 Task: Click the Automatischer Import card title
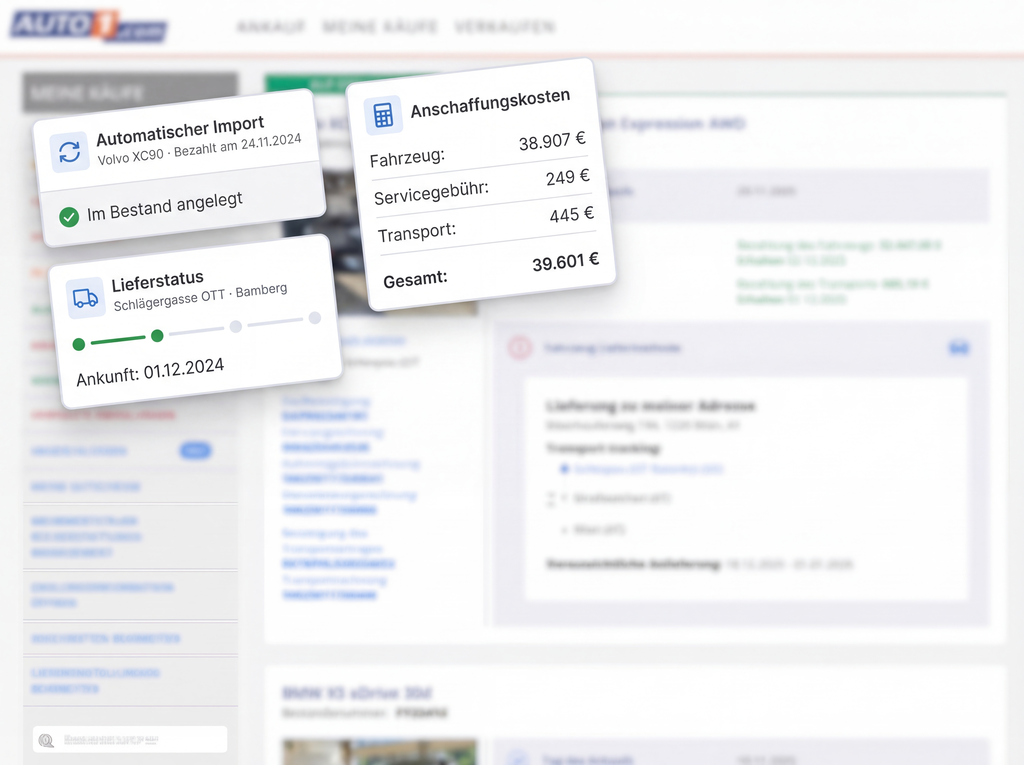(x=180, y=131)
